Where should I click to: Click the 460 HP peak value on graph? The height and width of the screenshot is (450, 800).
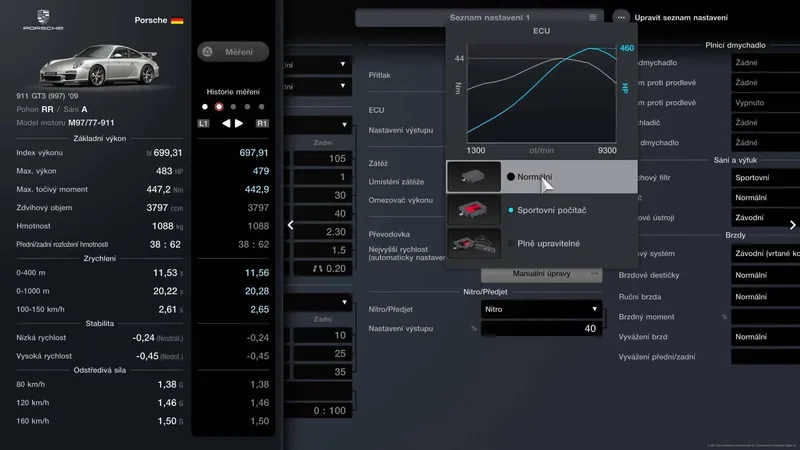tap(627, 48)
